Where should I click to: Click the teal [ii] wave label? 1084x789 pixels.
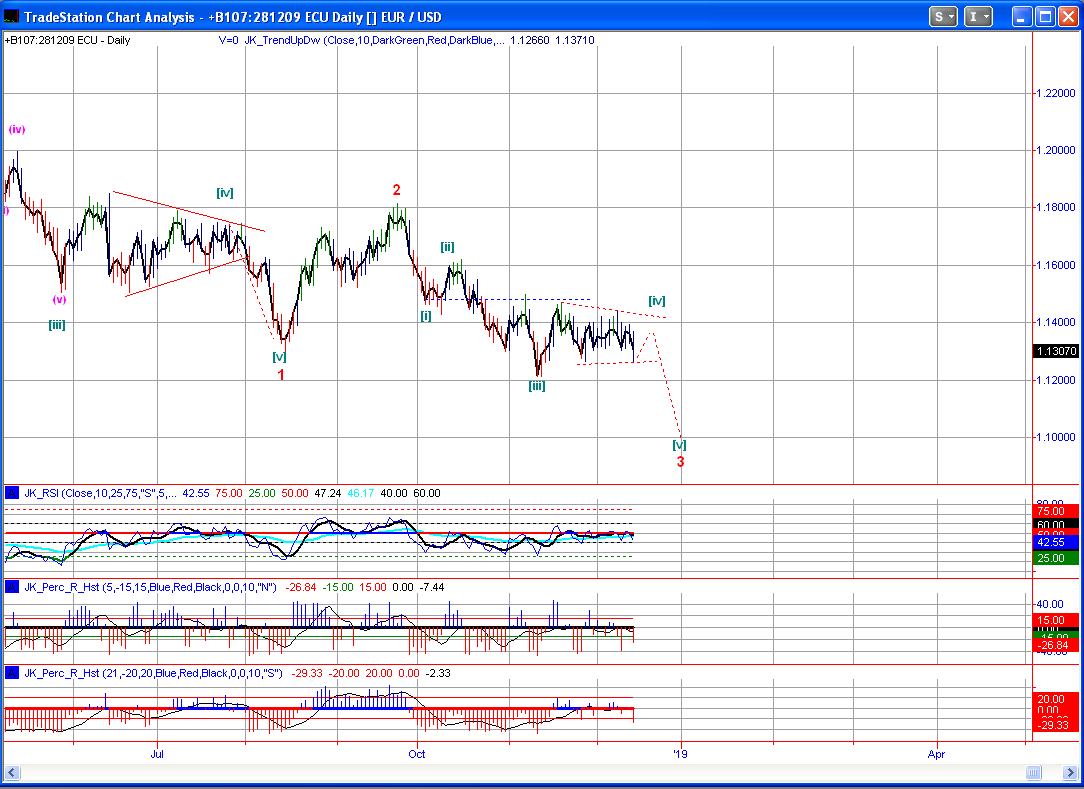click(447, 247)
